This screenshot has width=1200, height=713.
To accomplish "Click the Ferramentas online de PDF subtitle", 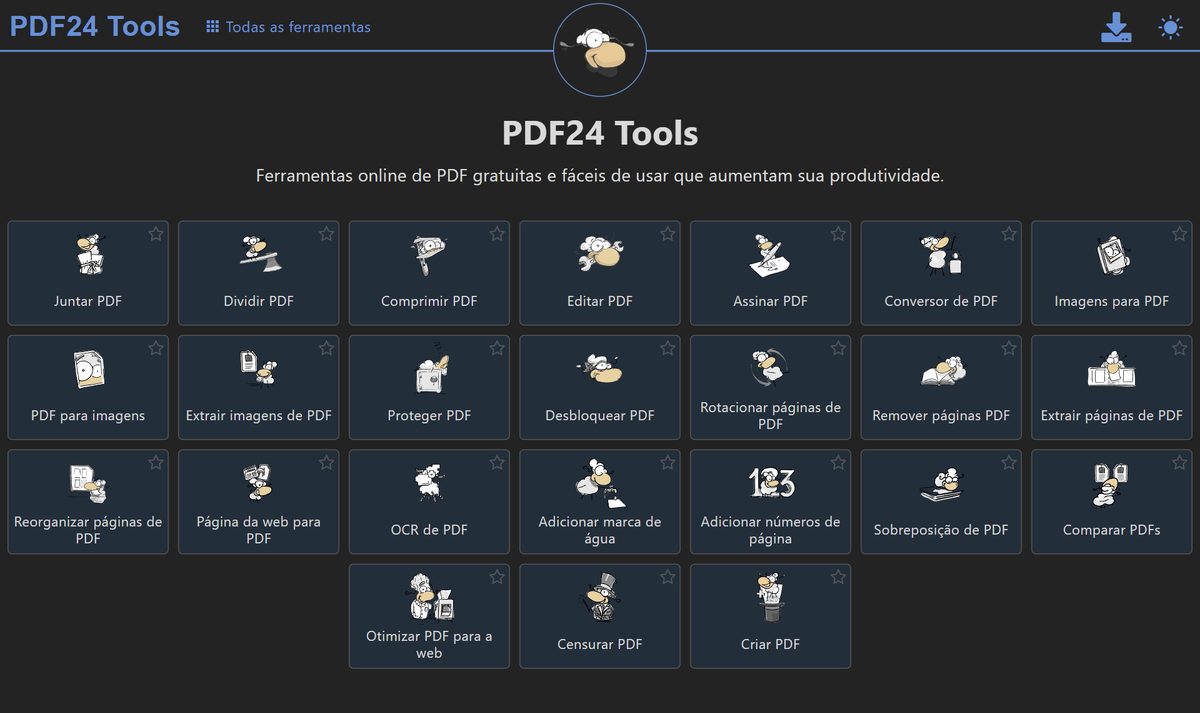I will point(600,176).
